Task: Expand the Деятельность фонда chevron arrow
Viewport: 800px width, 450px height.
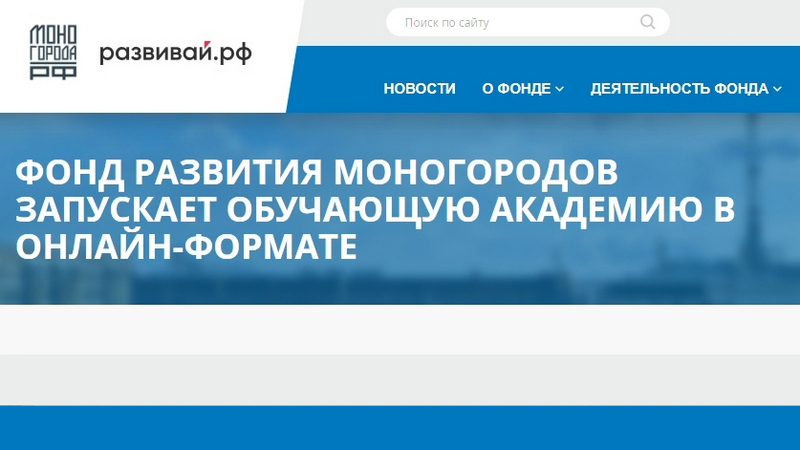Action: [777, 89]
